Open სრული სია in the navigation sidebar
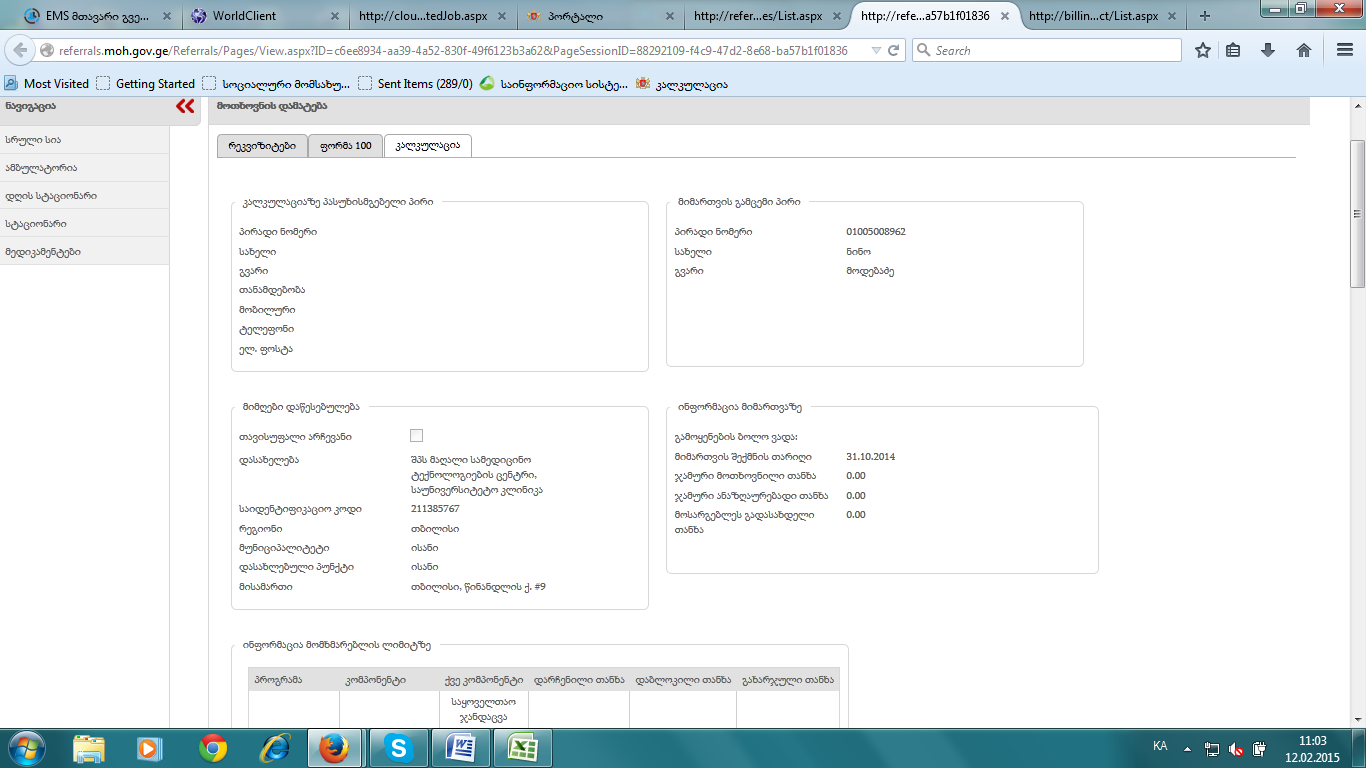 (x=40, y=140)
